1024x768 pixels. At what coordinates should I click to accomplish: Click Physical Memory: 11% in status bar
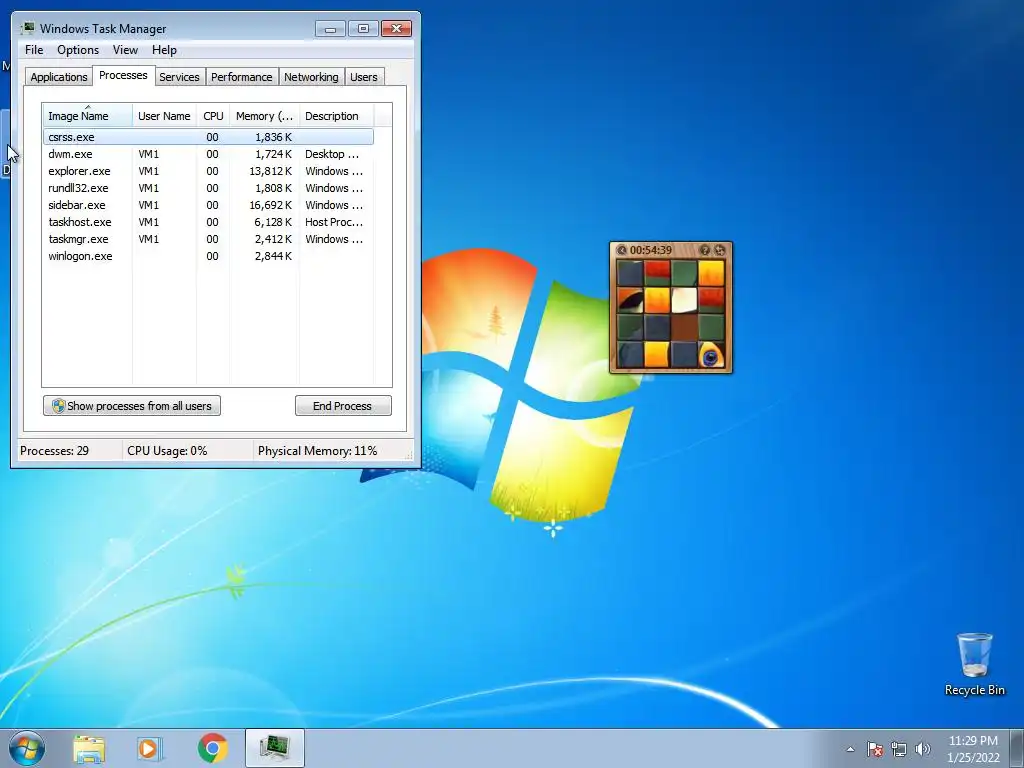tap(317, 451)
